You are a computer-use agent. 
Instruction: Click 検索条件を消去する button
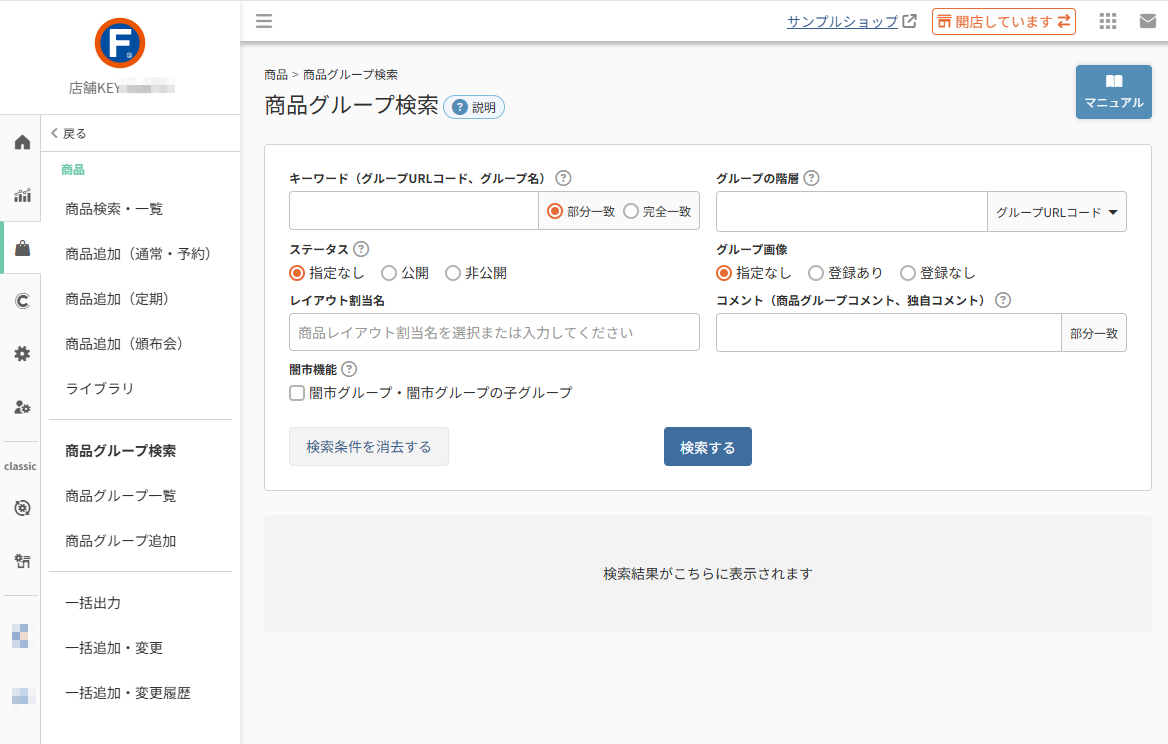click(369, 447)
